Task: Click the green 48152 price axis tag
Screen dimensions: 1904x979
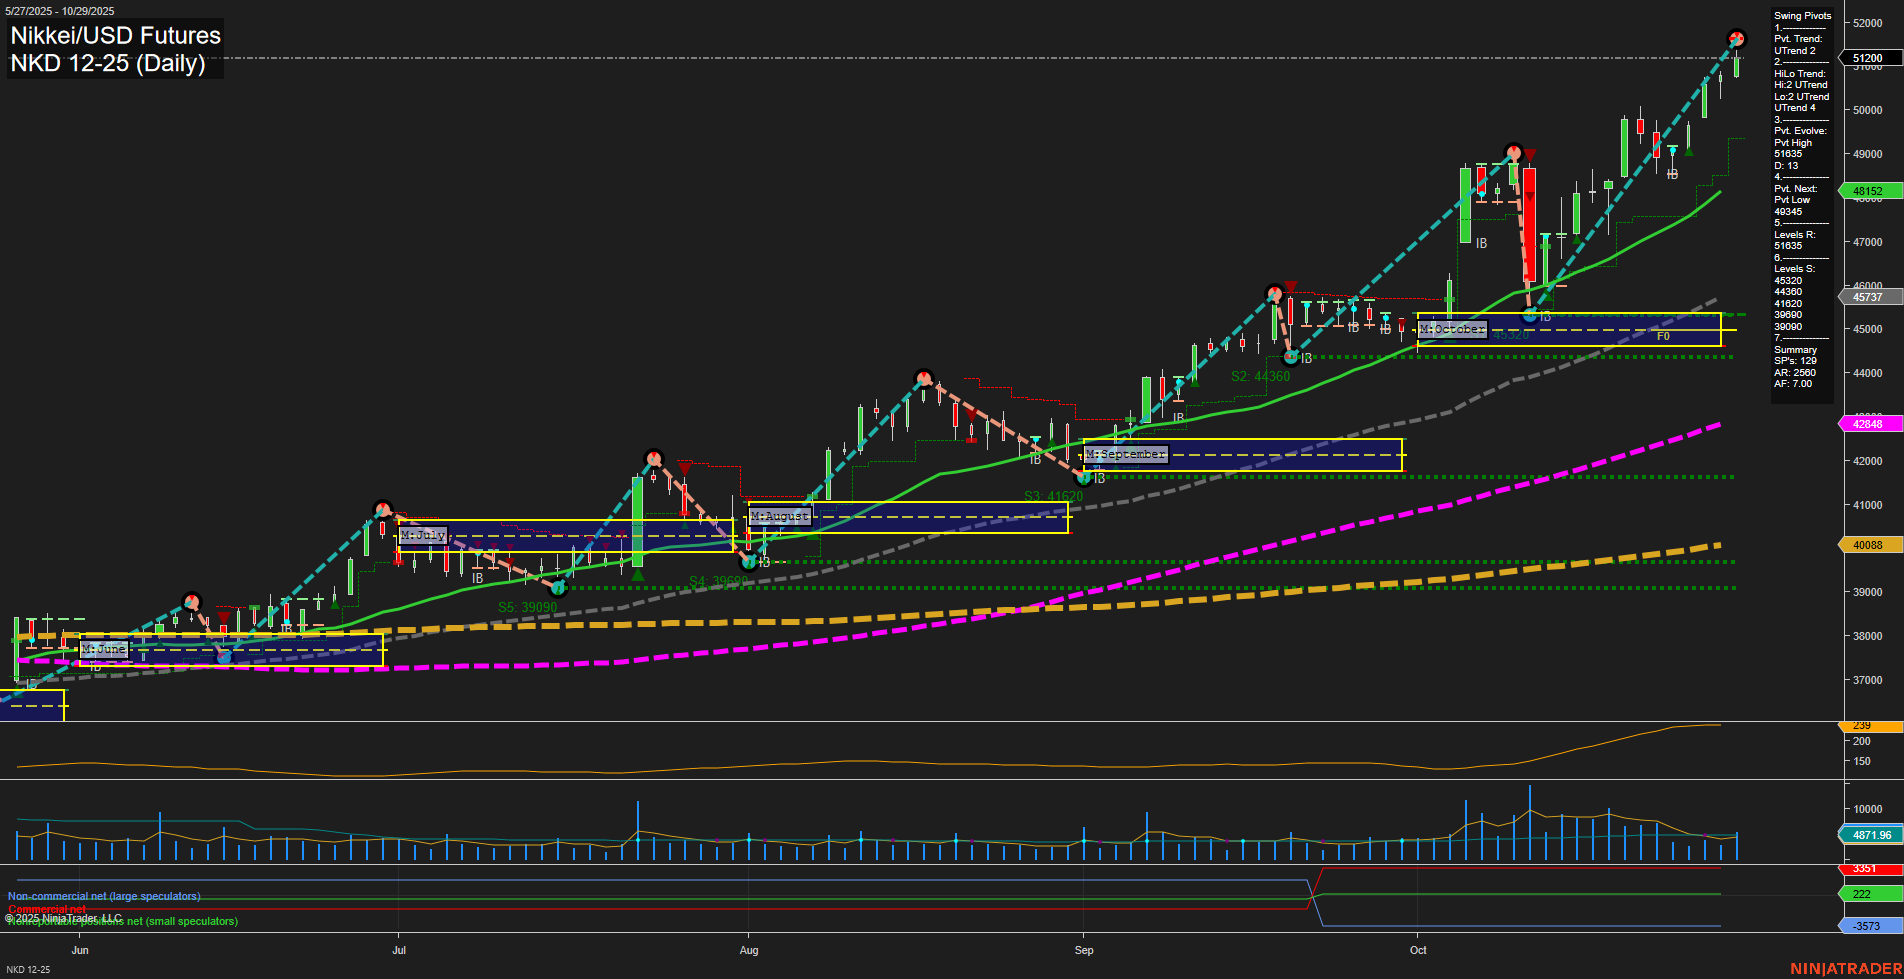Action: pyautogui.click(x=1869, y=190)
